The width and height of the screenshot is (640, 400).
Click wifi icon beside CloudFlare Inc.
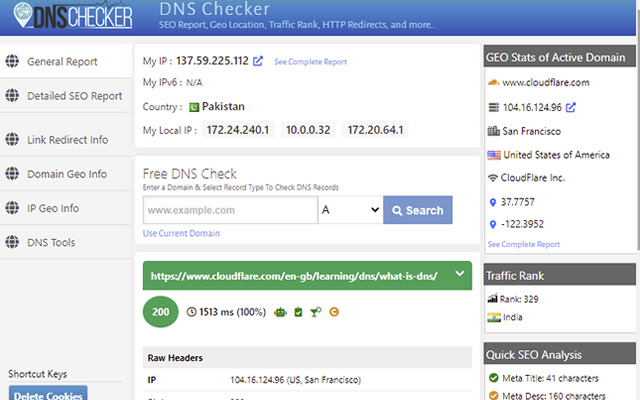click(x=493, y=178)
